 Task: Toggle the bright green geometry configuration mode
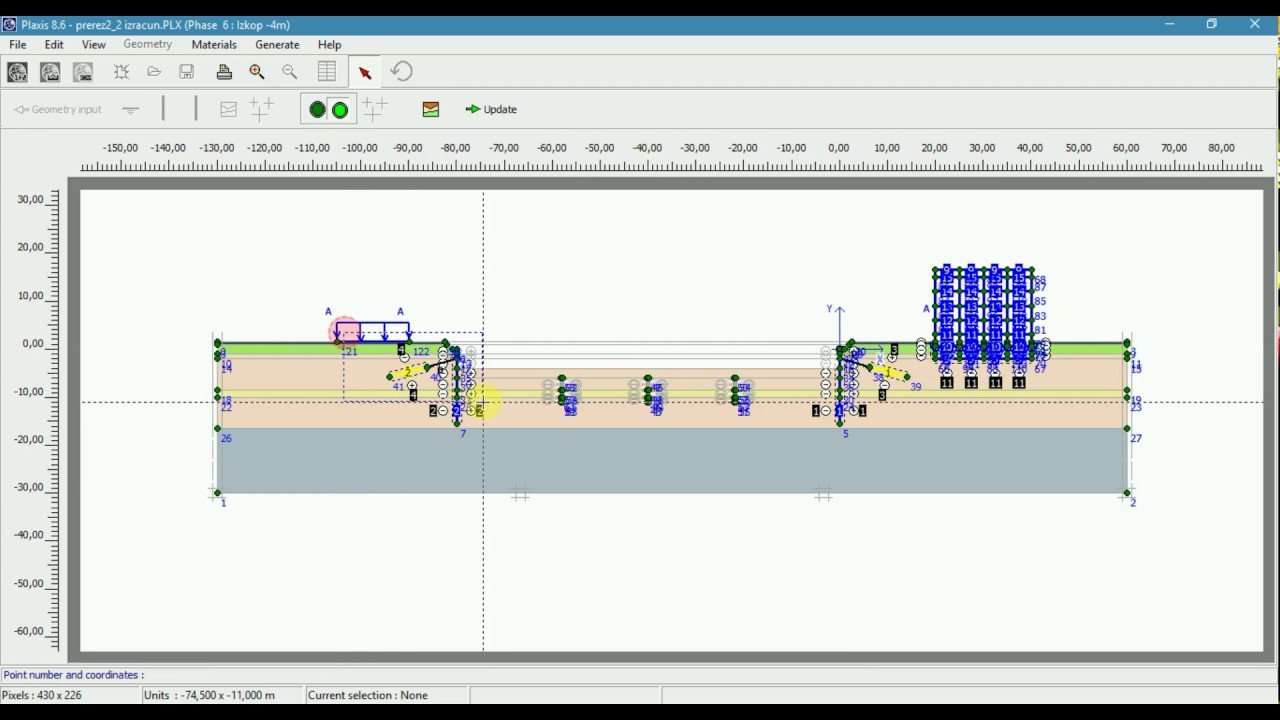point(340,109)
